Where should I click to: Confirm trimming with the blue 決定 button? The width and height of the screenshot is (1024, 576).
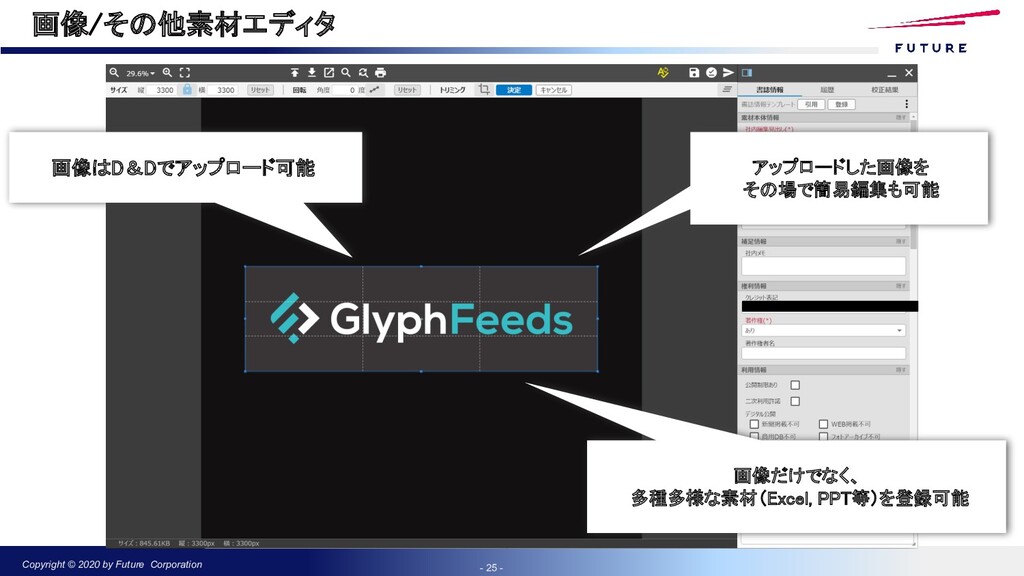pyautogui.click(x=514, y=90)
